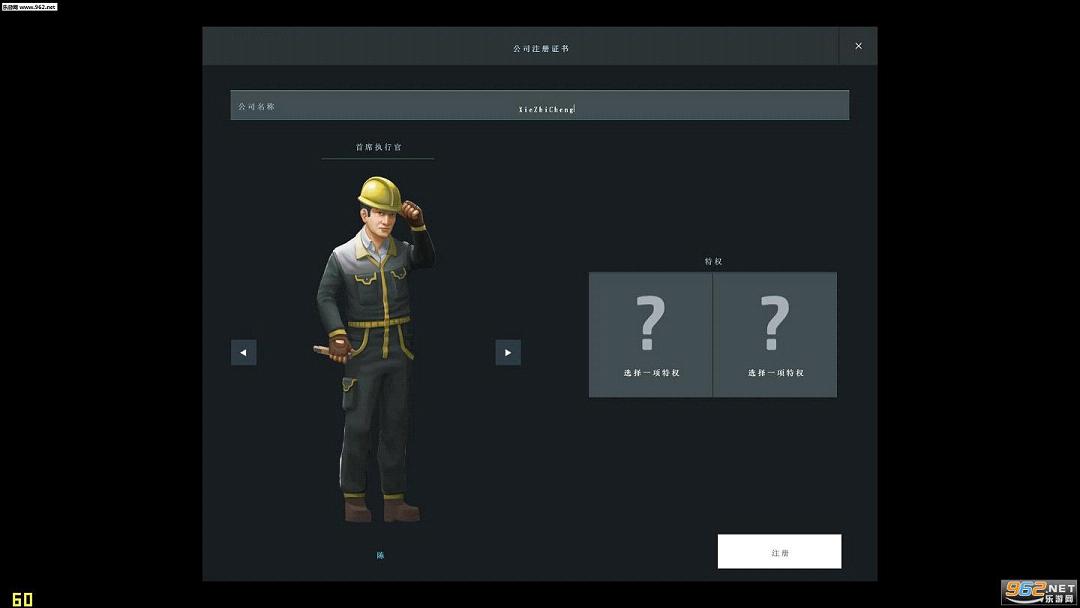
Task: Click the character name 陈 below portrait
Action: coord(380,555)
